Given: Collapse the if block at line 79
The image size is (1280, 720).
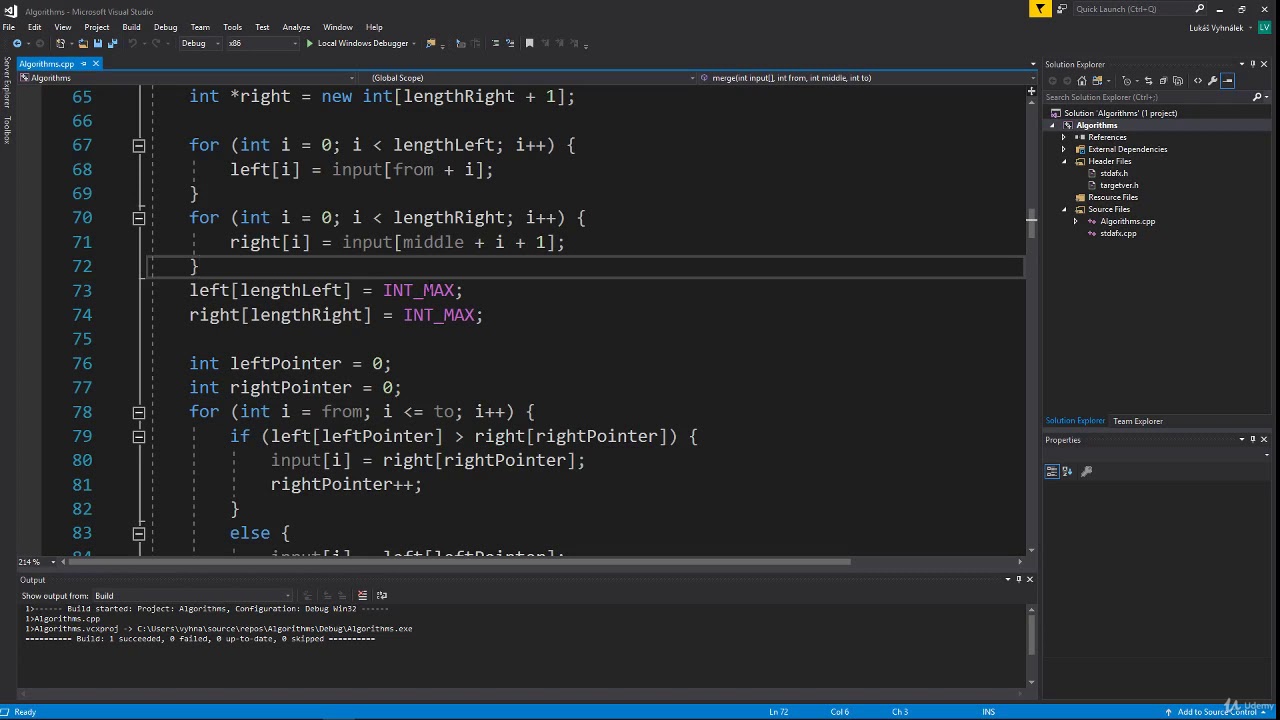Looking at the screenshot, I should (x=139, y=437).
